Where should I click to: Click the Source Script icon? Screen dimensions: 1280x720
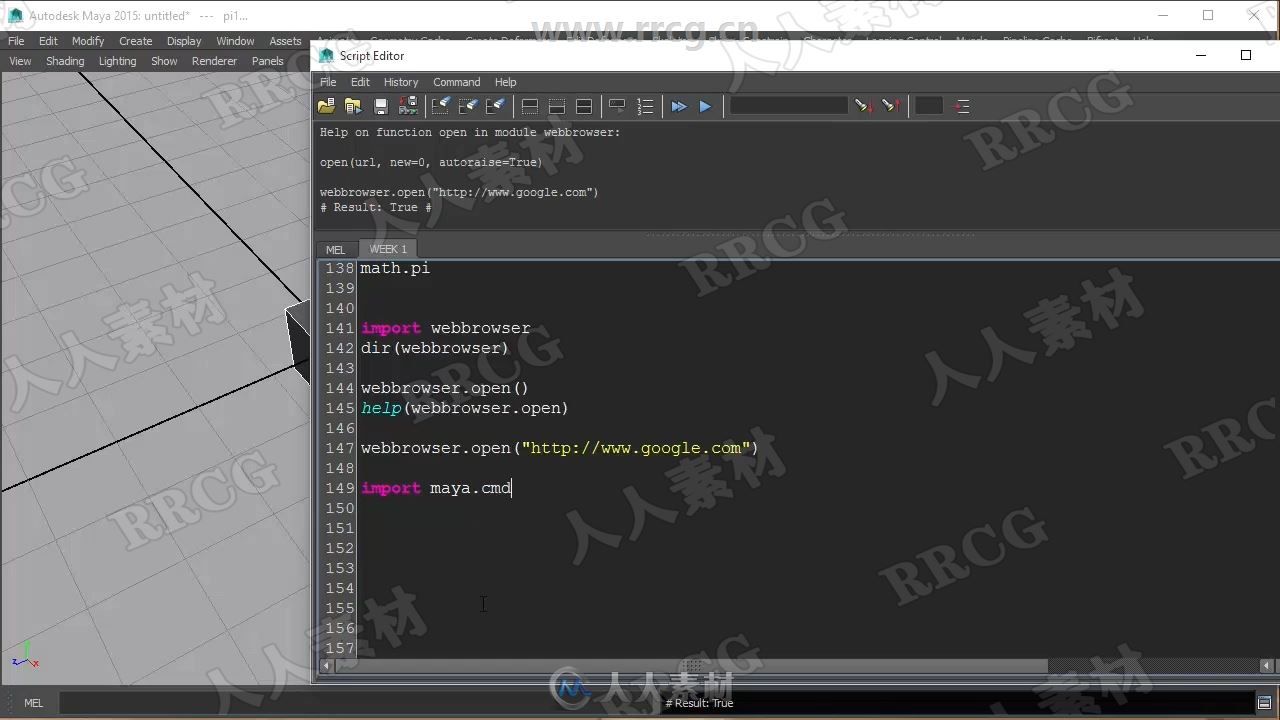(x=353, y=106)
